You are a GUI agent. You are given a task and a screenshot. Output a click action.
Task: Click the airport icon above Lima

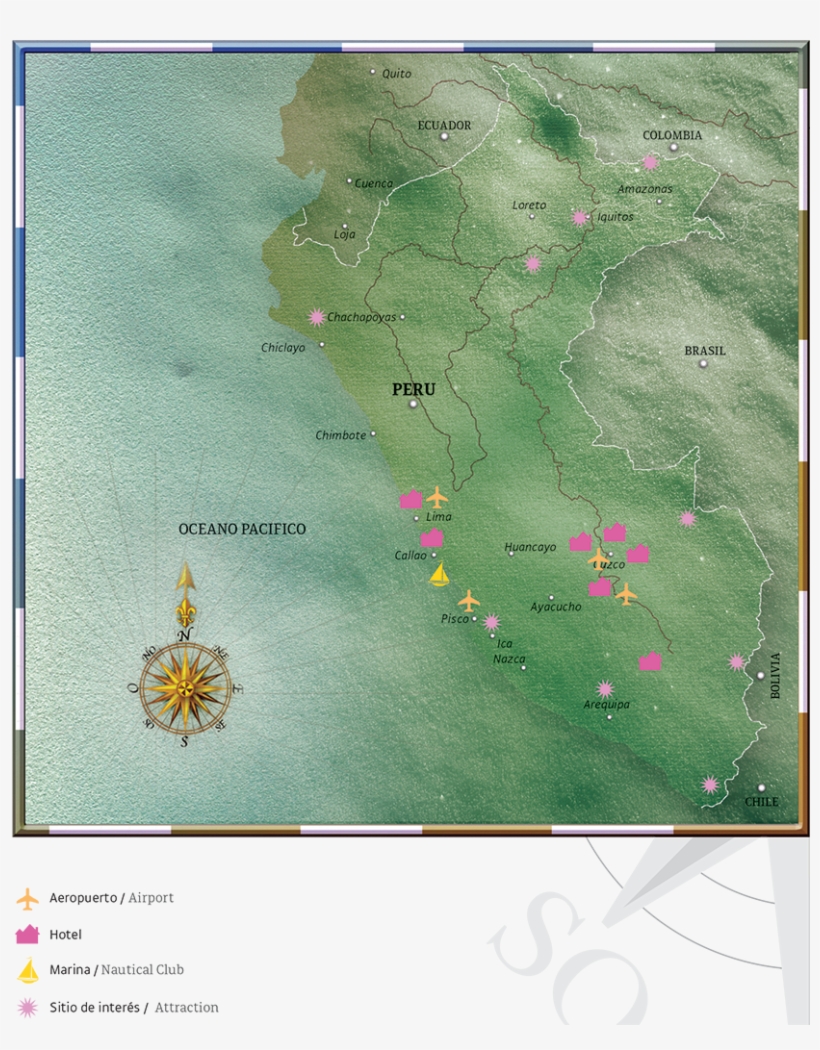click(437, 498)
